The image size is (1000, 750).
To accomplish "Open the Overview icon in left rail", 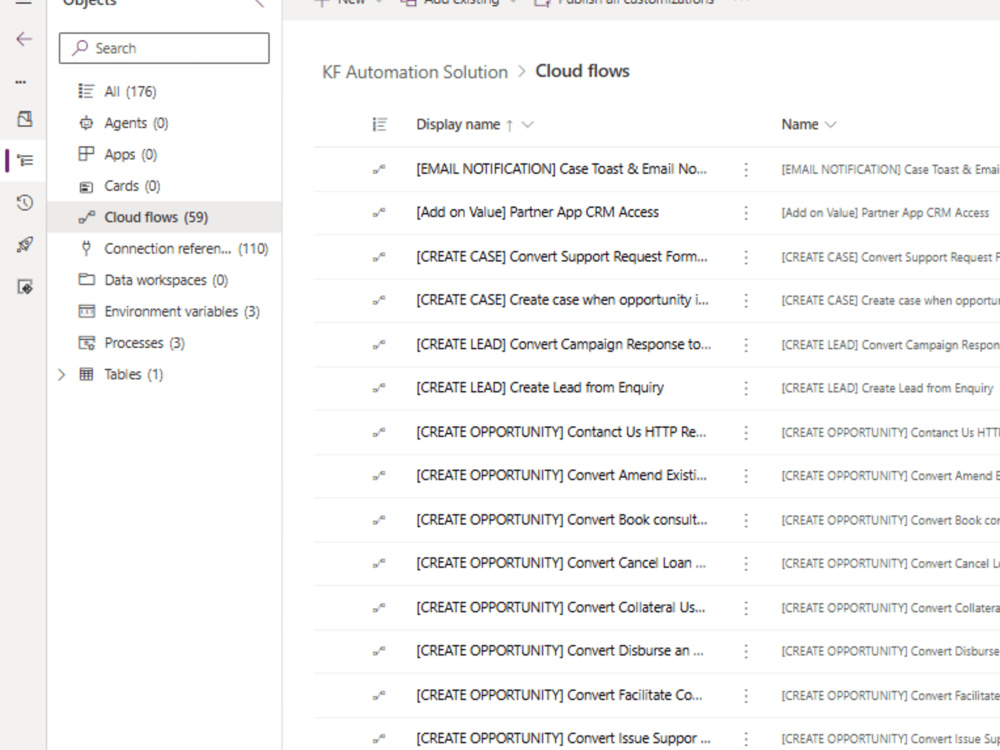I will tap(24, 119).
